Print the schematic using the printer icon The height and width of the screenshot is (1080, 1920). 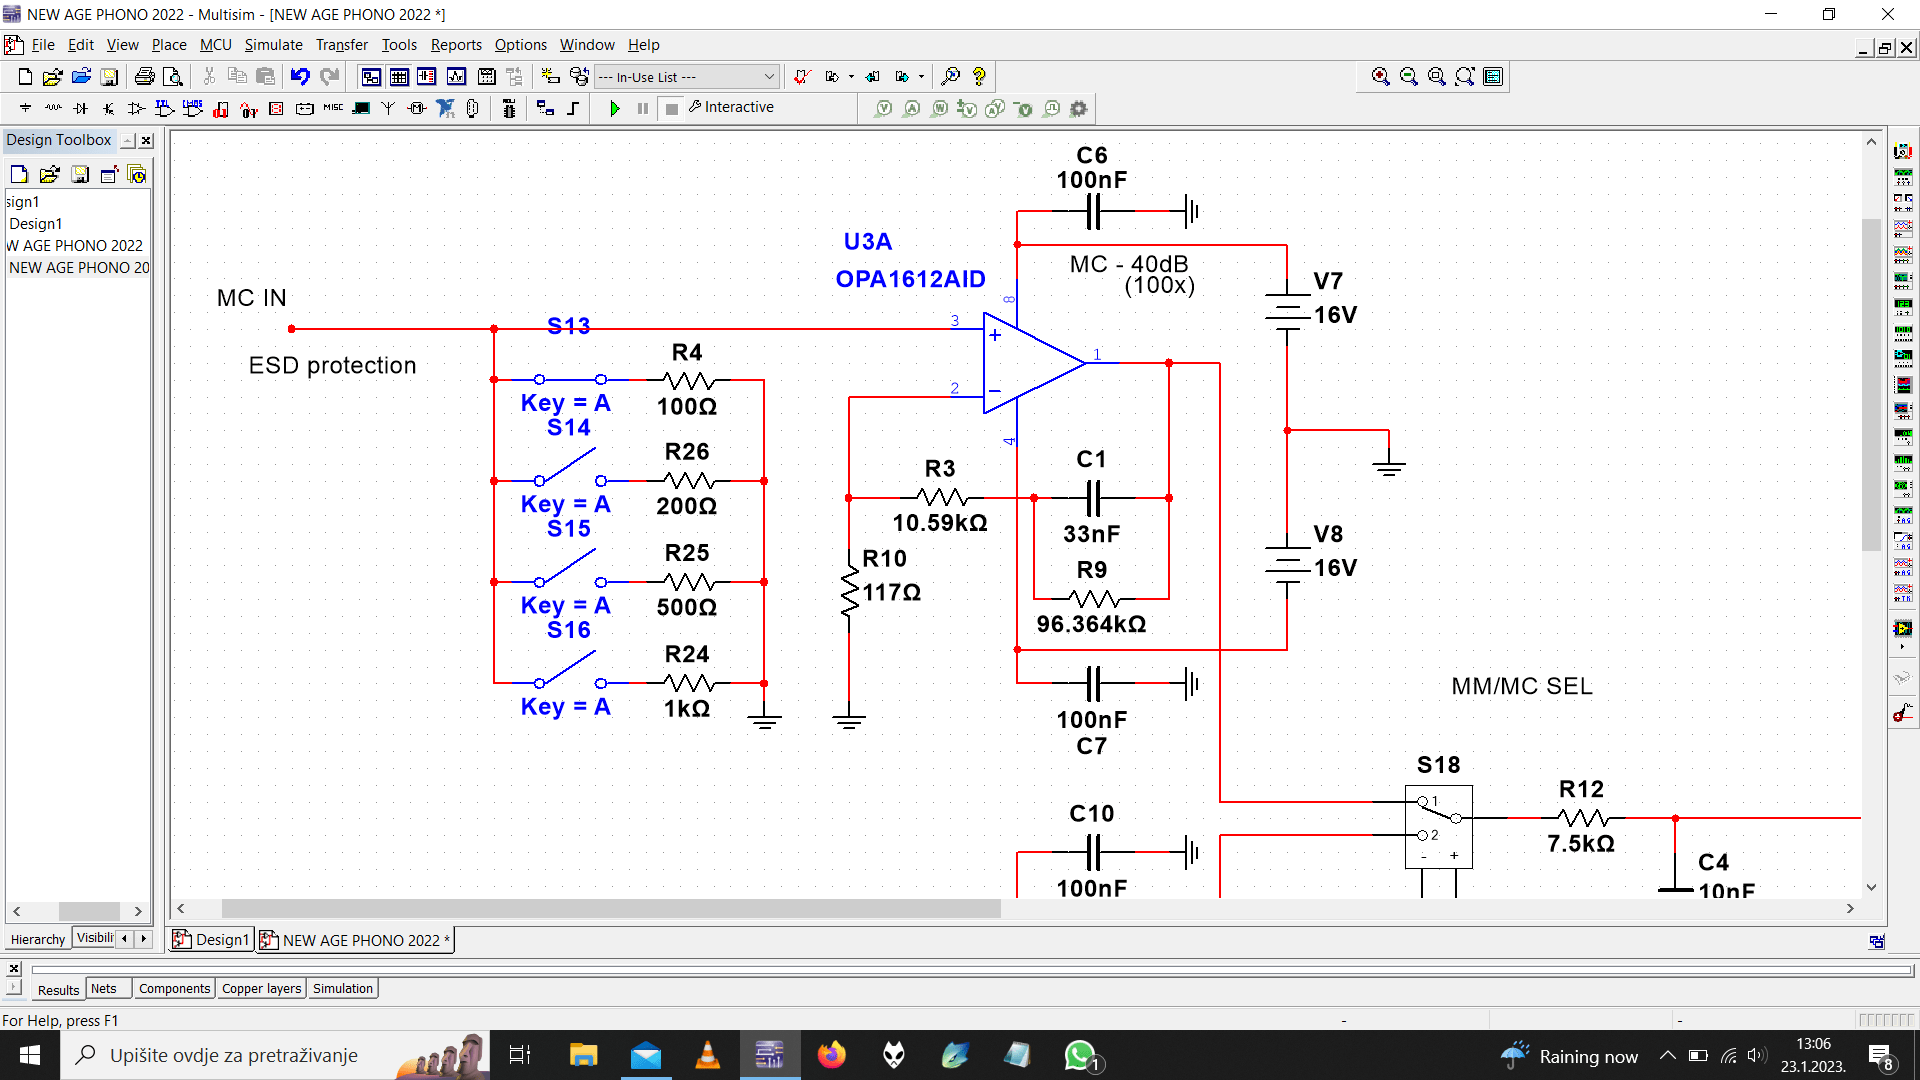tap(145, 77)
